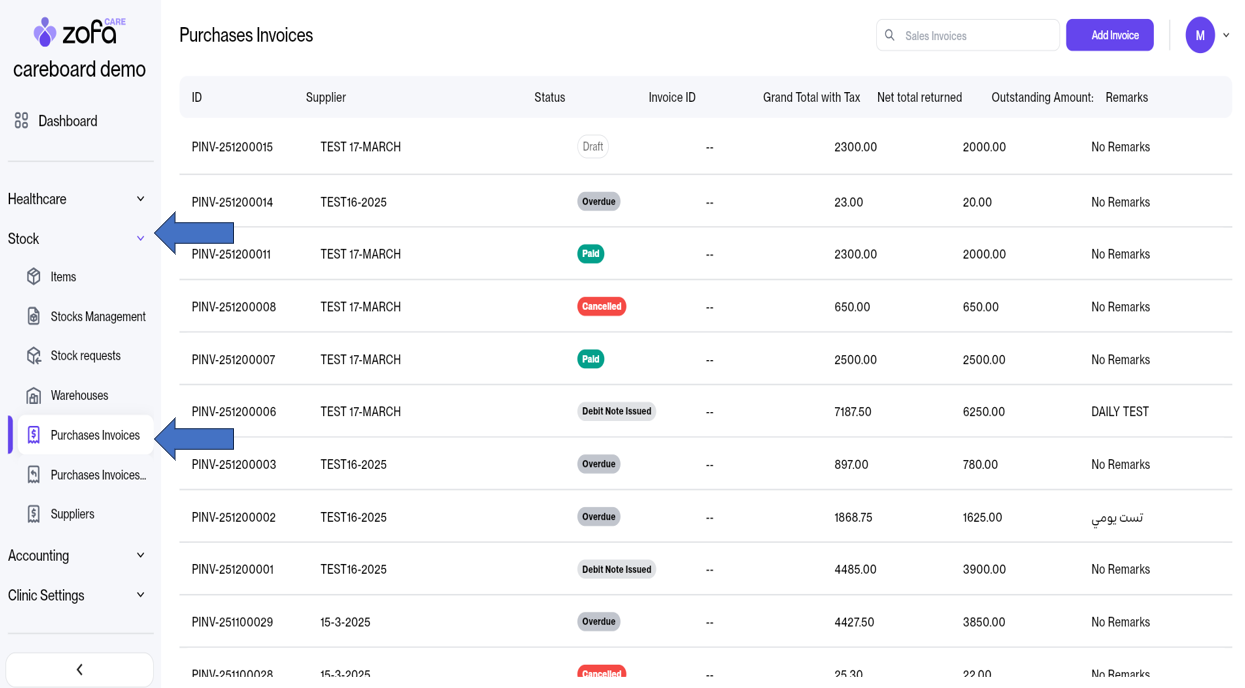The width and height of the screenshot is (1245, 688).
Task: Click the Add Invoice button
Action: 1109,36
